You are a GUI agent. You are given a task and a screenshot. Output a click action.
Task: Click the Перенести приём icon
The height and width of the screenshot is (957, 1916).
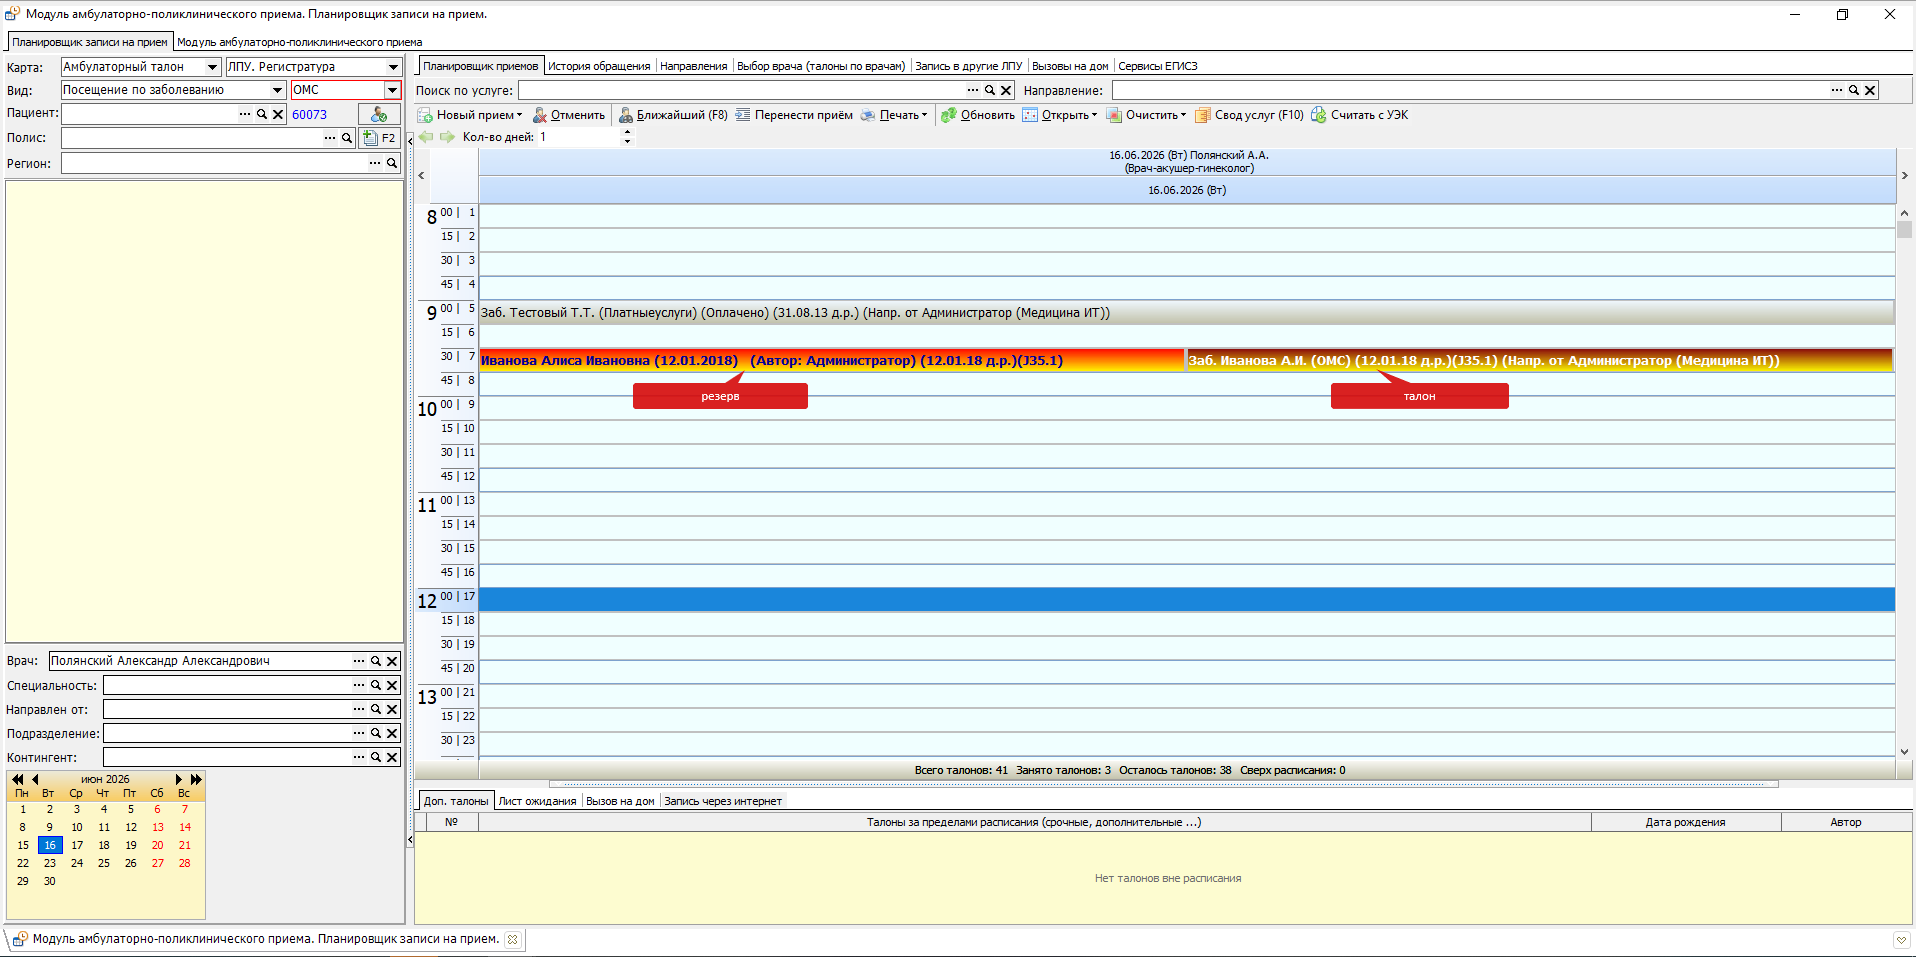pyautogui.click(x=743, y=115)
